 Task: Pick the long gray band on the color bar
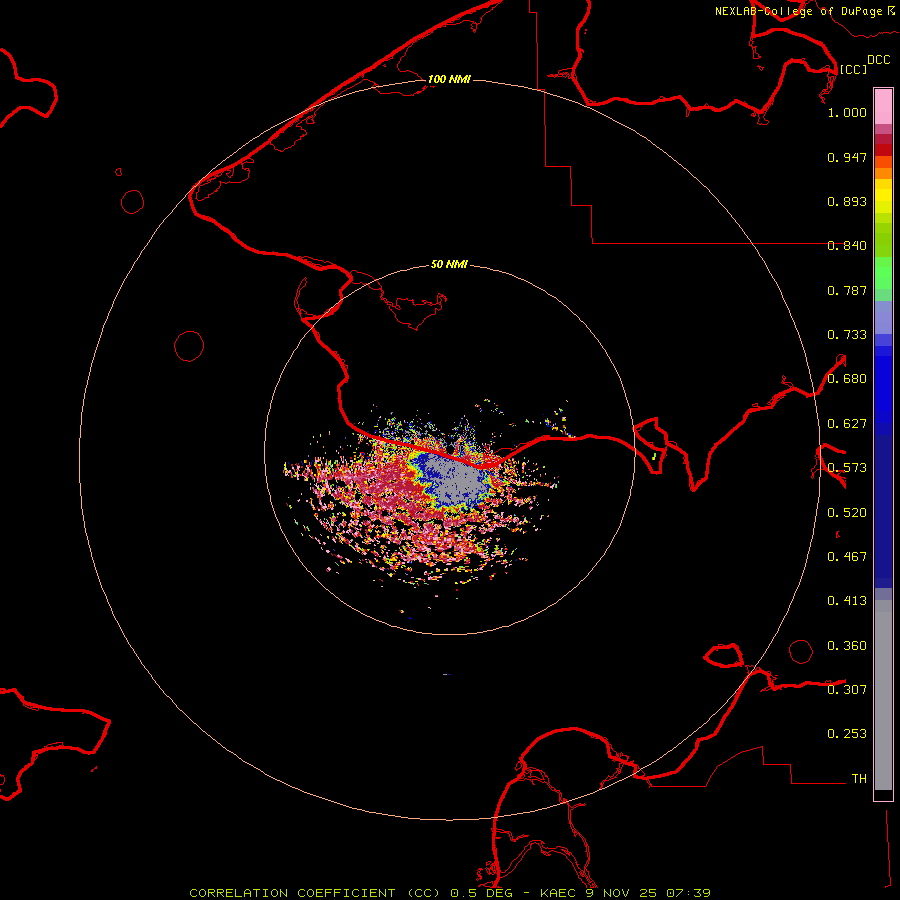tap(883, 700)
